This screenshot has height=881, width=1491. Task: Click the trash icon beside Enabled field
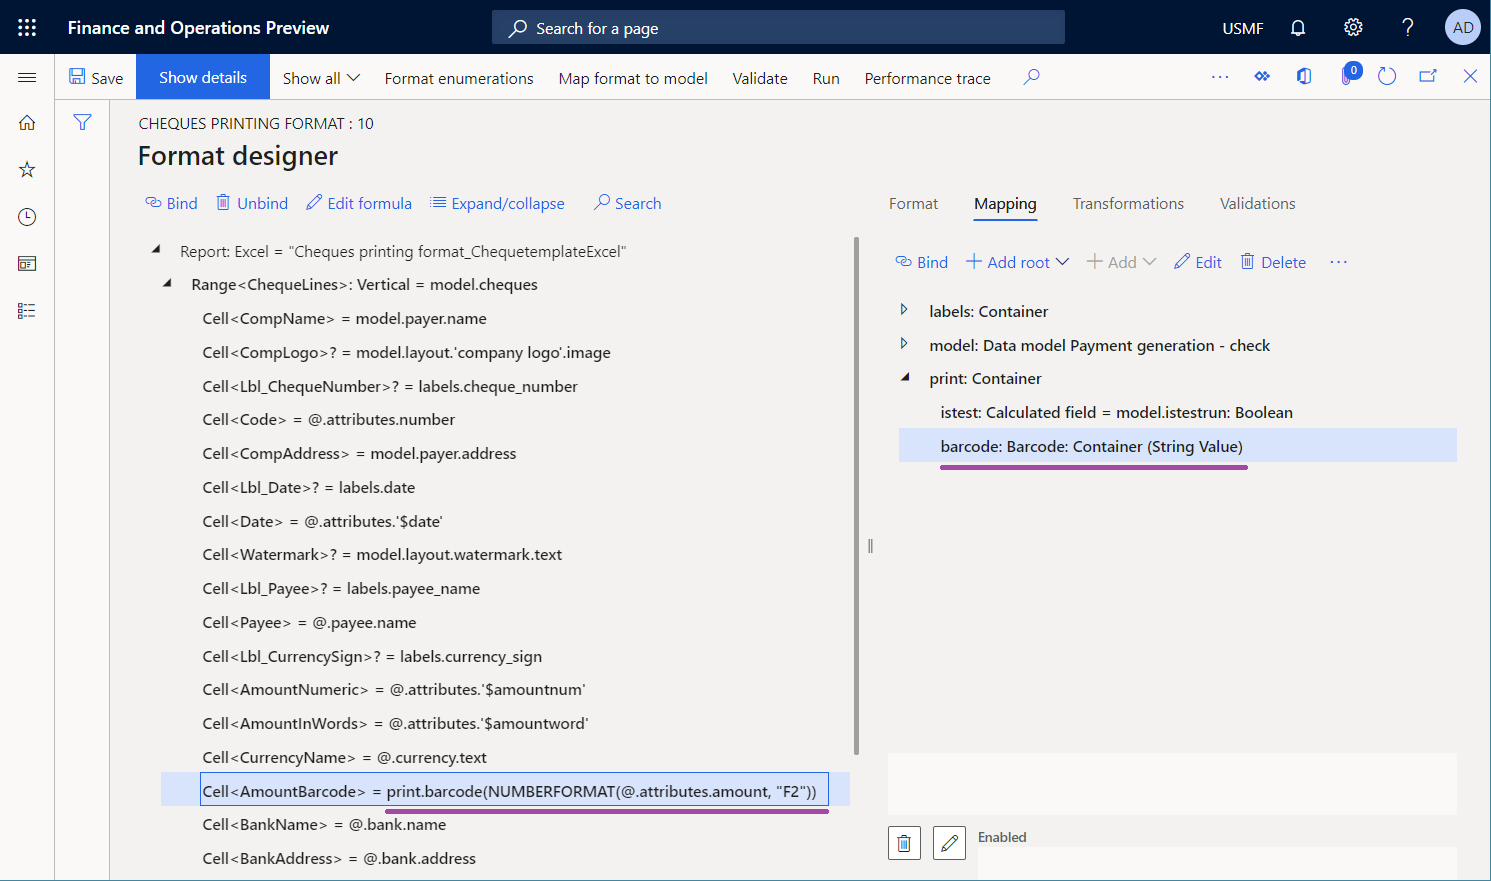click(x=904, y=843)
